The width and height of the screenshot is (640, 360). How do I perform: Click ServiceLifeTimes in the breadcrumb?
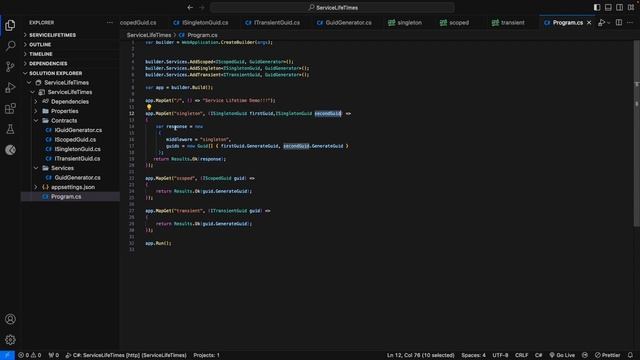pos(149,35)
